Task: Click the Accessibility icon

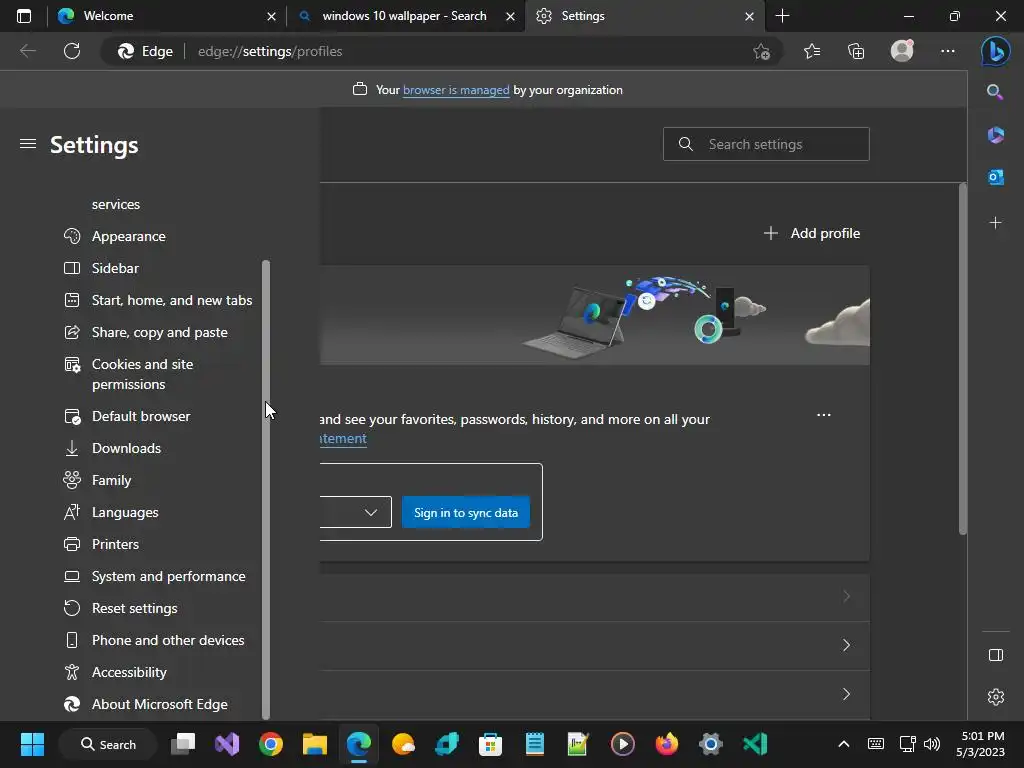Action: pos(72,672)
